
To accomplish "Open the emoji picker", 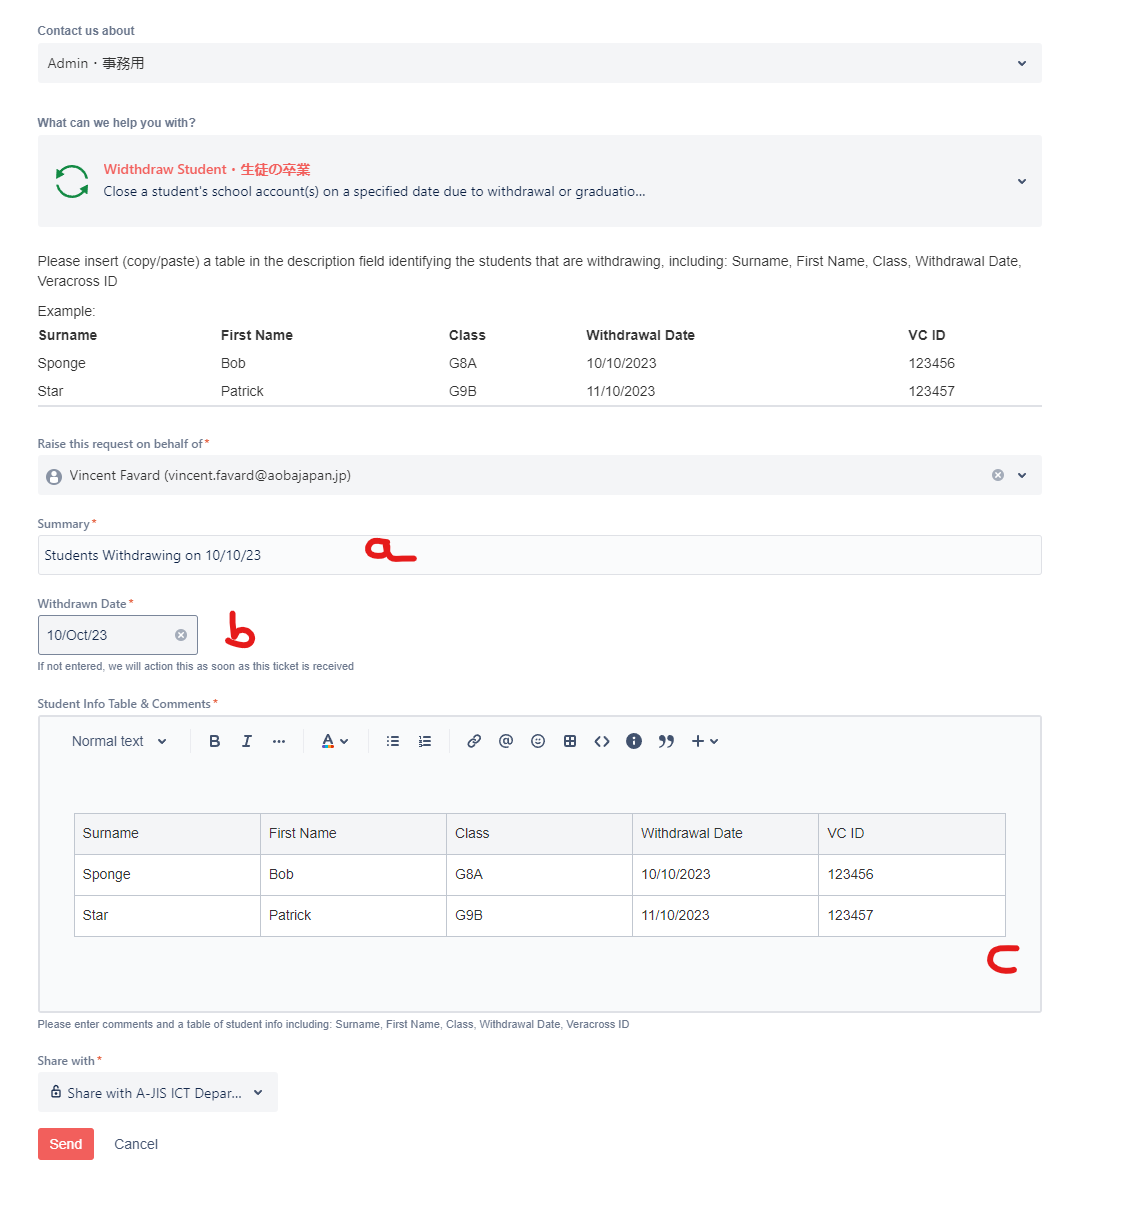I will coord(538,741).
